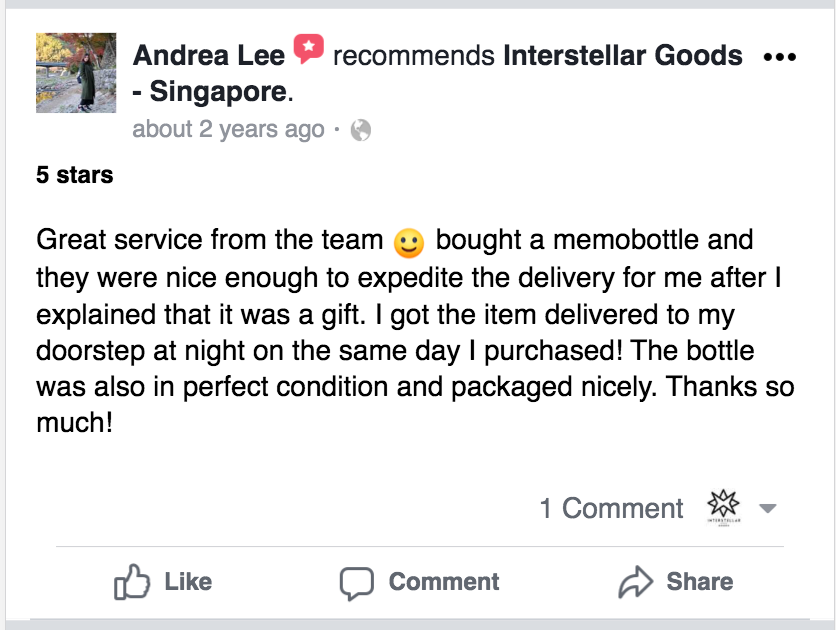Viewport: 836px width, 630px height.
Task: Click the globe public audience icon
Action: pyautogui.click(x=361, y=130)
